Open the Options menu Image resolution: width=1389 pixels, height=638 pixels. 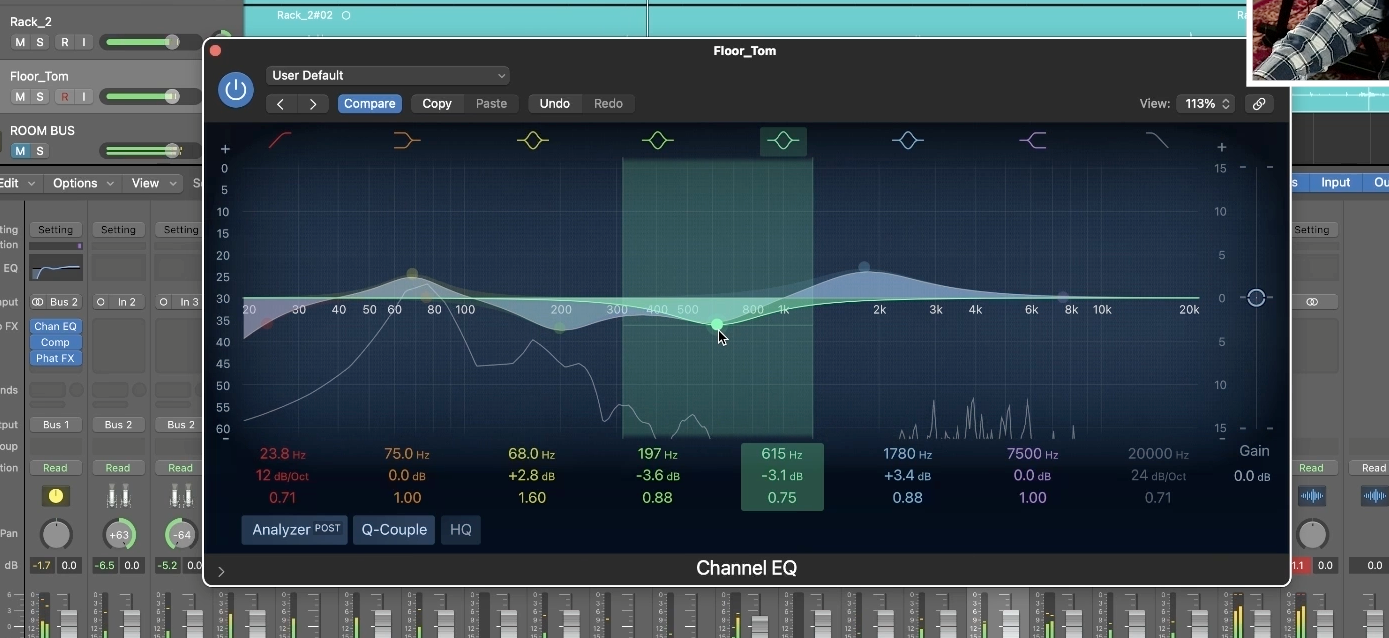pyautogui.click(x=75, y=183)
